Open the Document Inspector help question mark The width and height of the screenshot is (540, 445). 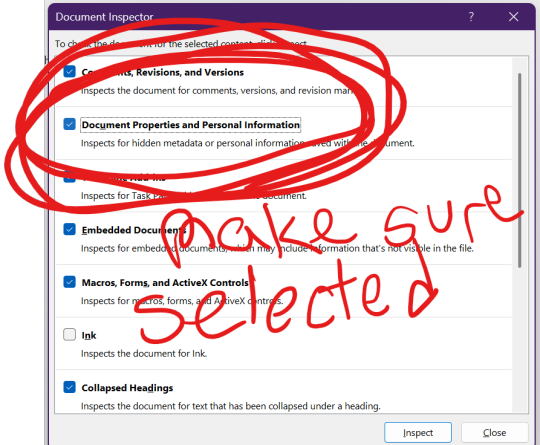coord(471,17)
